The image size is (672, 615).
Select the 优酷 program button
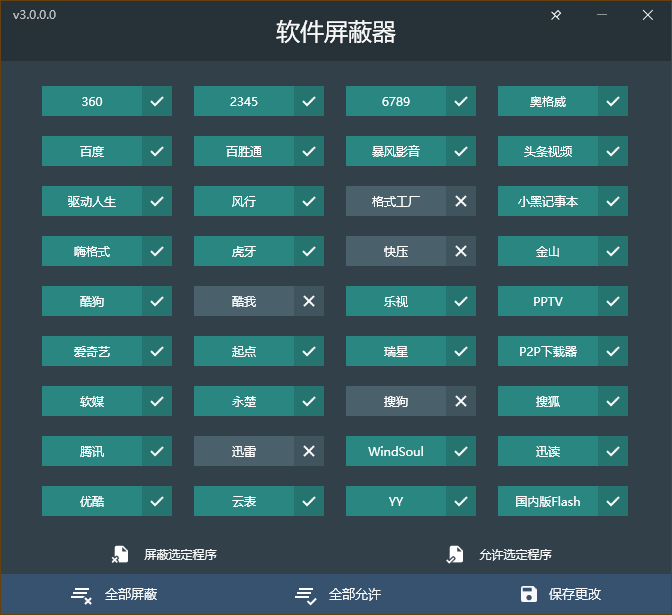pyautogui.click(x=92, y=501)
